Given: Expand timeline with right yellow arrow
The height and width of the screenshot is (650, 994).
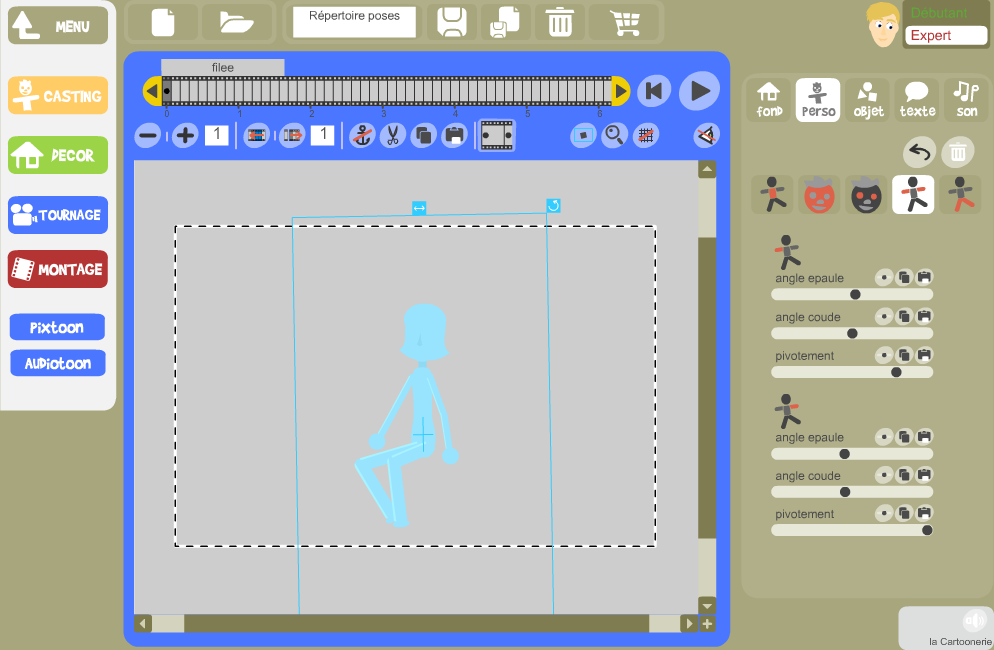Looking at the screenshot, I should coord(621,91).
